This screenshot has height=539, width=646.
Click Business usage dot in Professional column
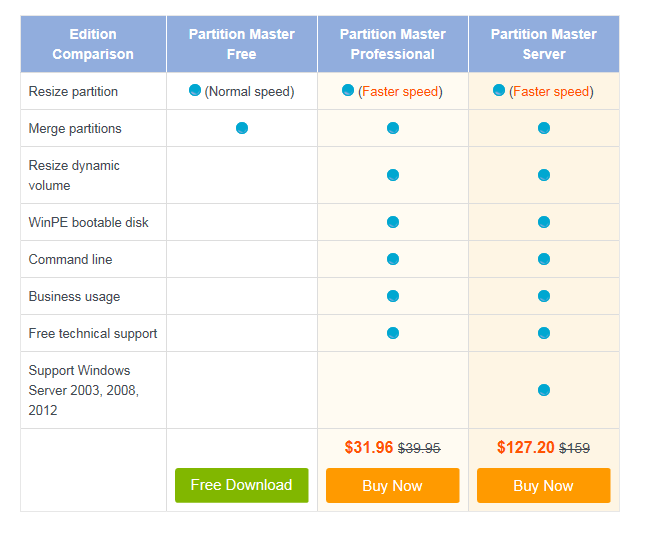393,296
